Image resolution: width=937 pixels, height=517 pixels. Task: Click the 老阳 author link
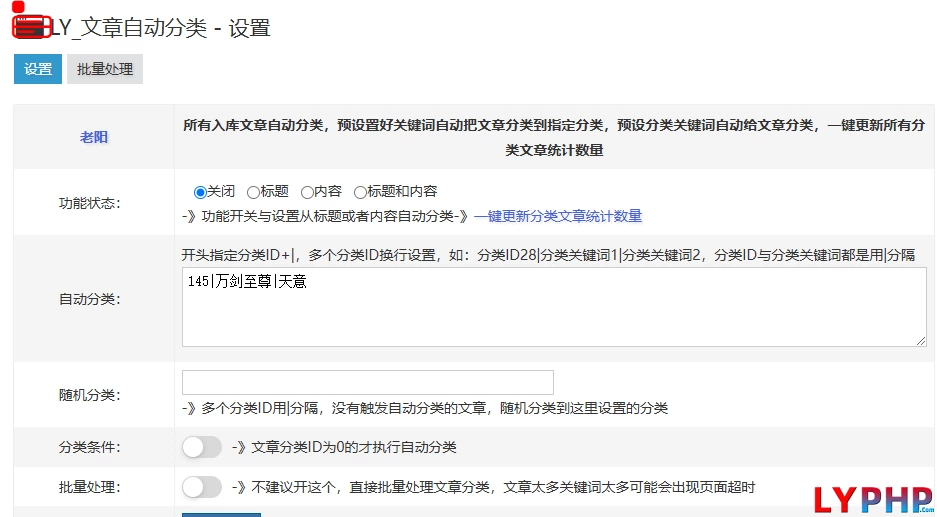click(x=94, y=137)
